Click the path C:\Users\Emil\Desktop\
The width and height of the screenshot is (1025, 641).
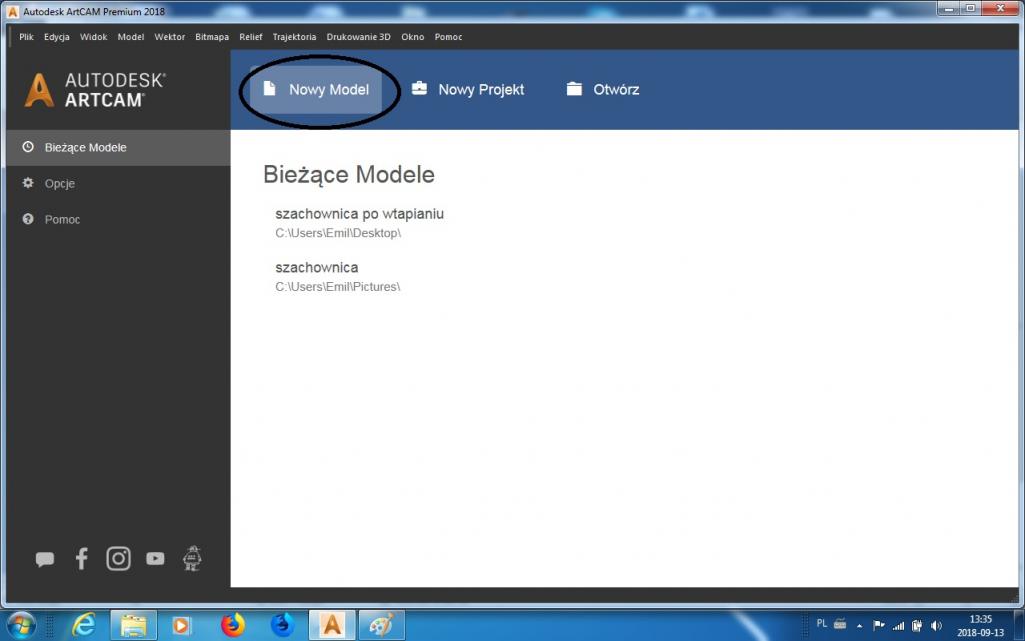tap(338, 233)
